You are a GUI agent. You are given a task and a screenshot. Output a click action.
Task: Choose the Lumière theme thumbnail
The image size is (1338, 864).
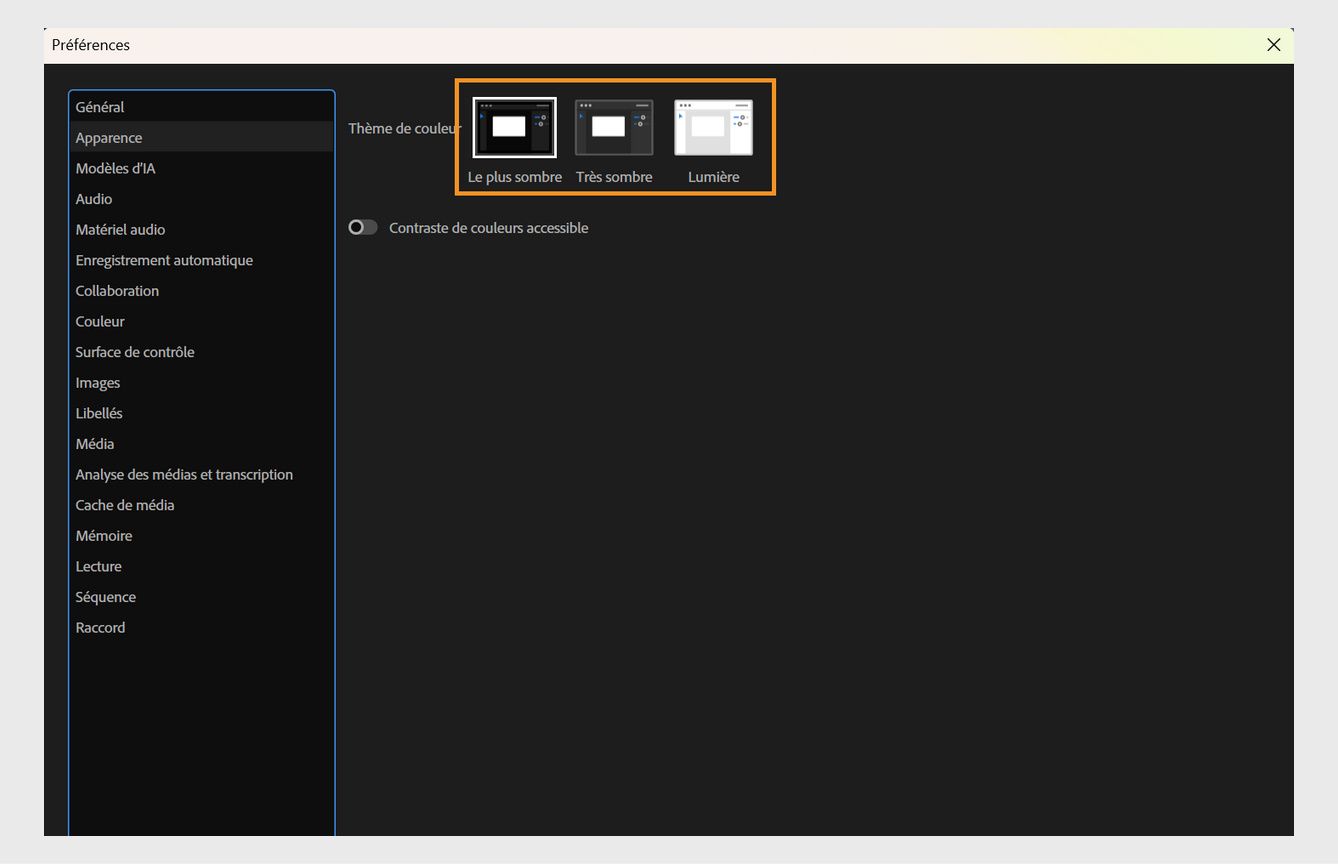pyautogui.click(x=714, y=127)
